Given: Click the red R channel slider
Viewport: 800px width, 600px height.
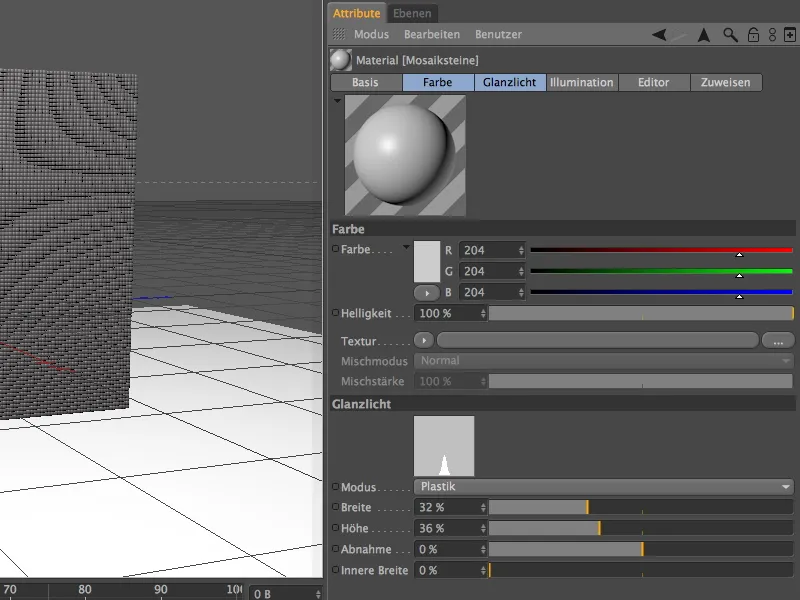Looking at the screenshot, I should (x=660, y=250).
